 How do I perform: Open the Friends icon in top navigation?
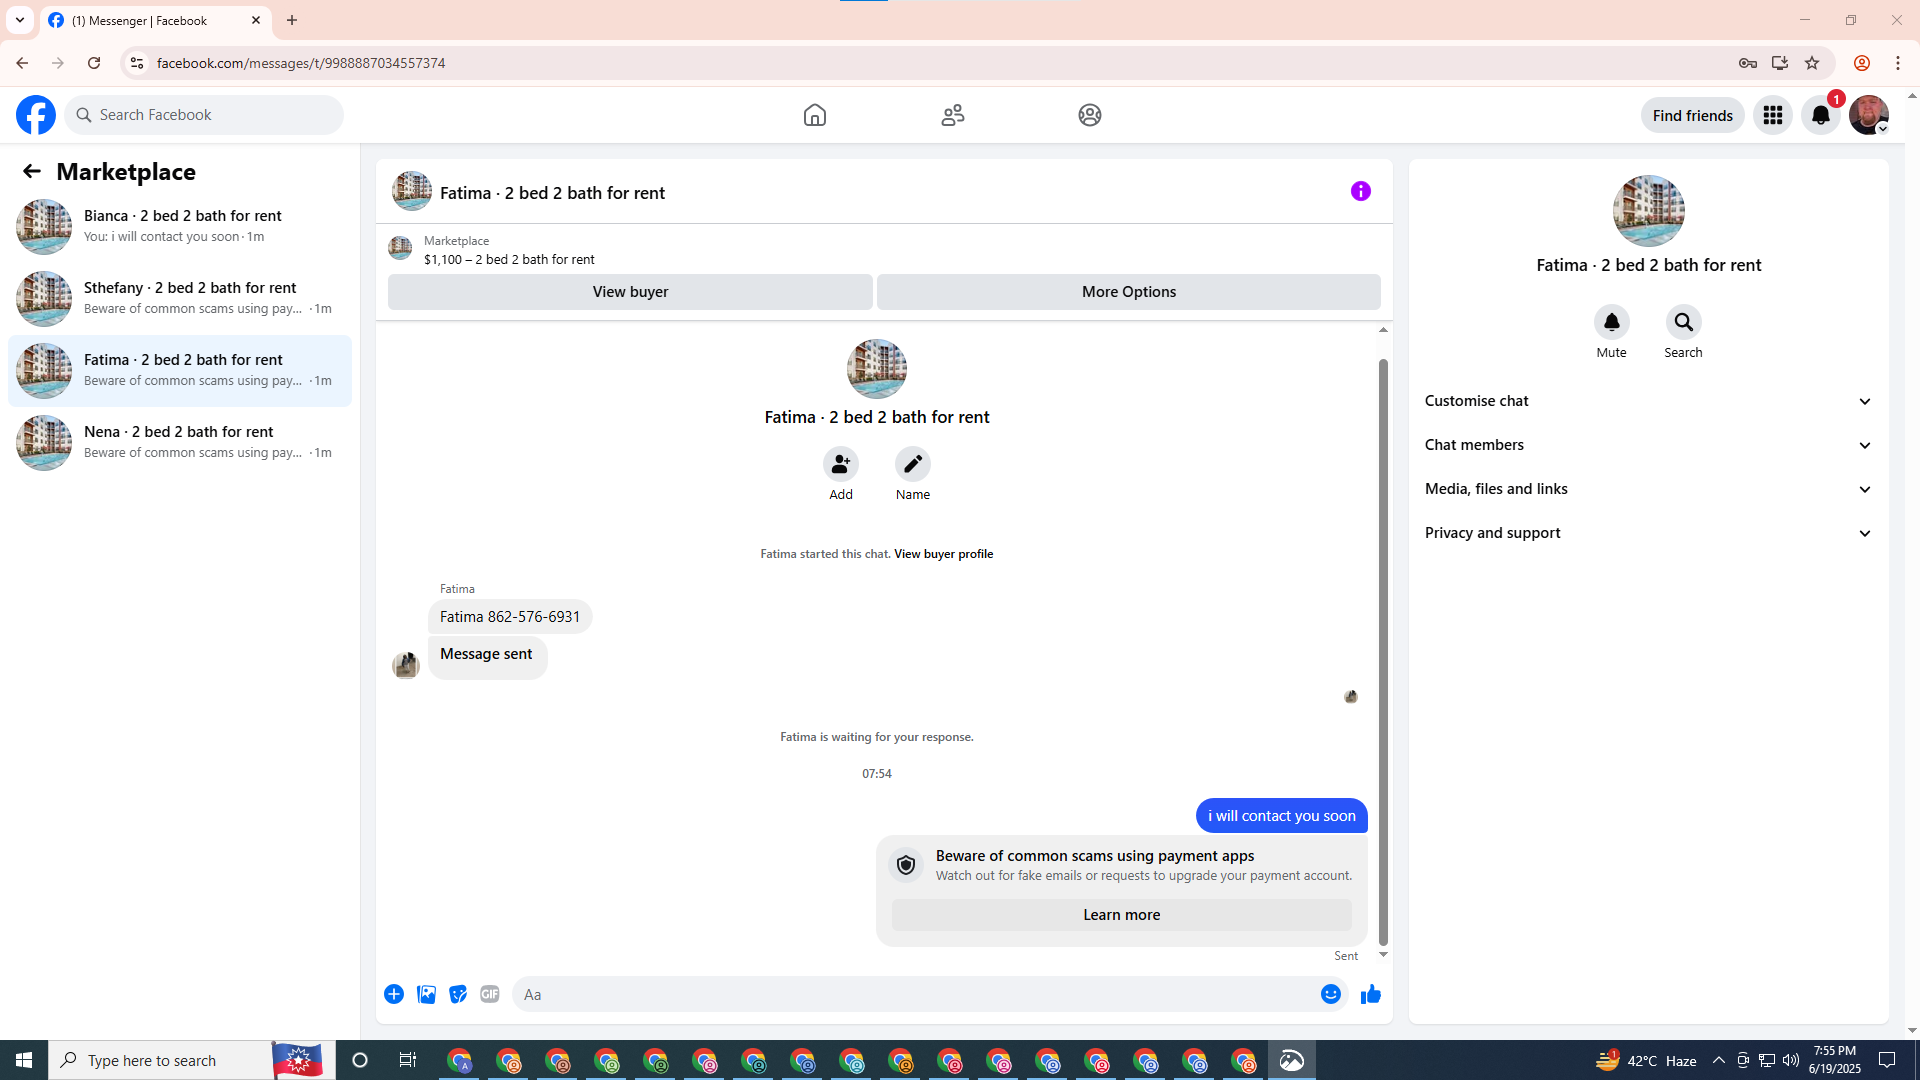953,115
